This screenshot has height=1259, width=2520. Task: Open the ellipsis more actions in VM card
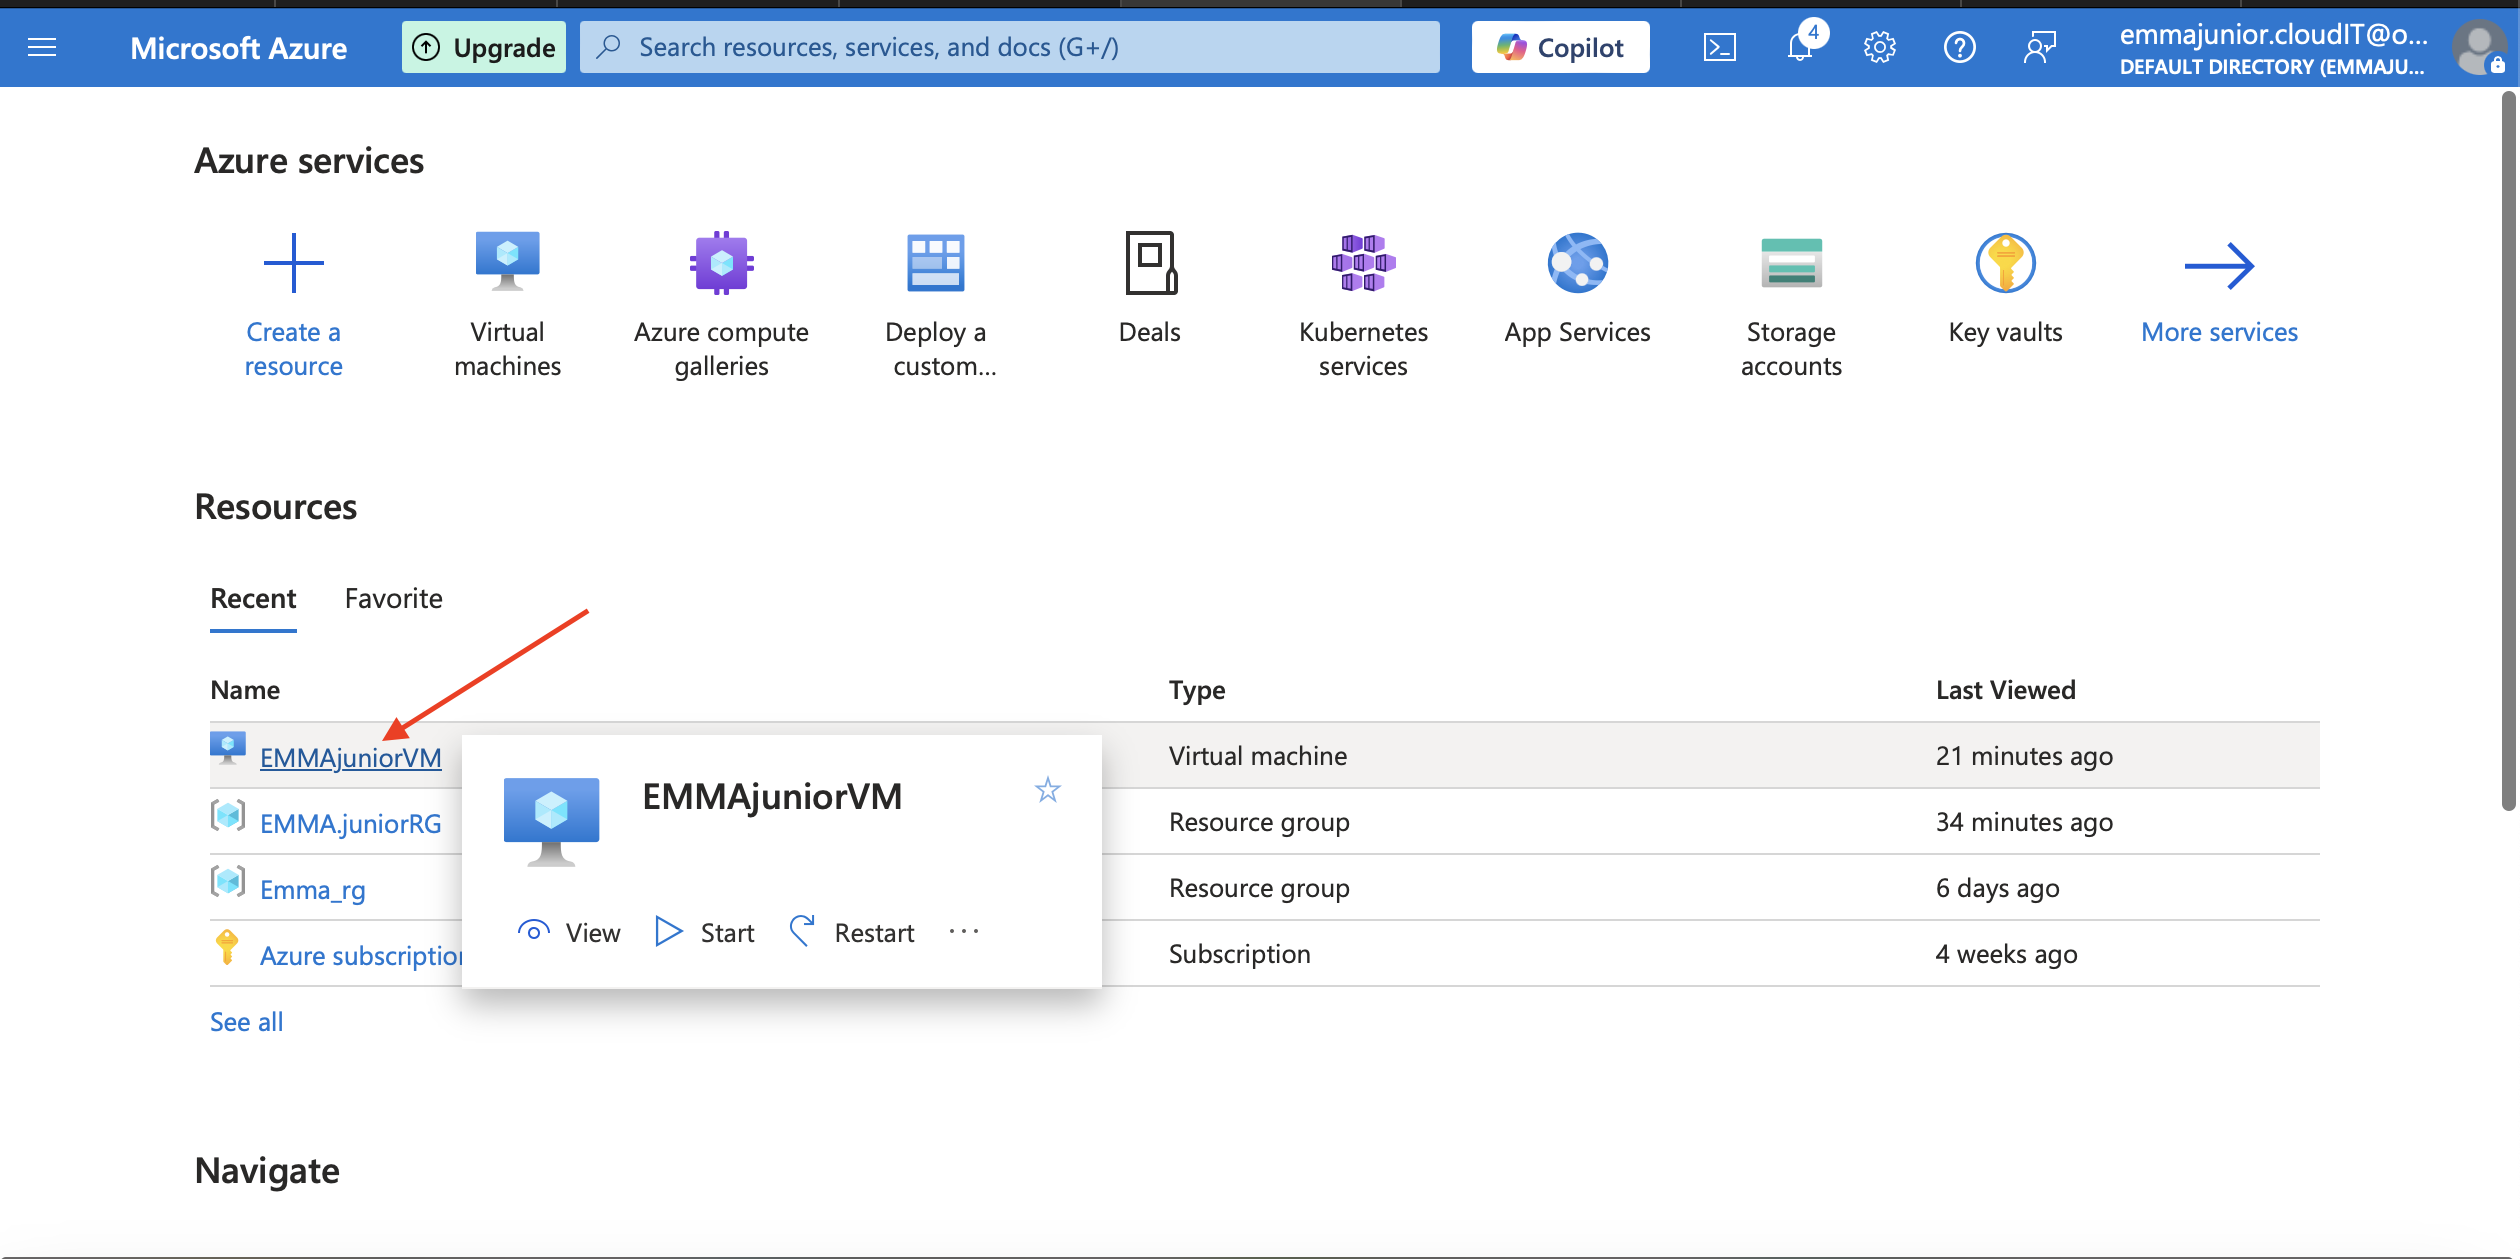click(964, 932)
